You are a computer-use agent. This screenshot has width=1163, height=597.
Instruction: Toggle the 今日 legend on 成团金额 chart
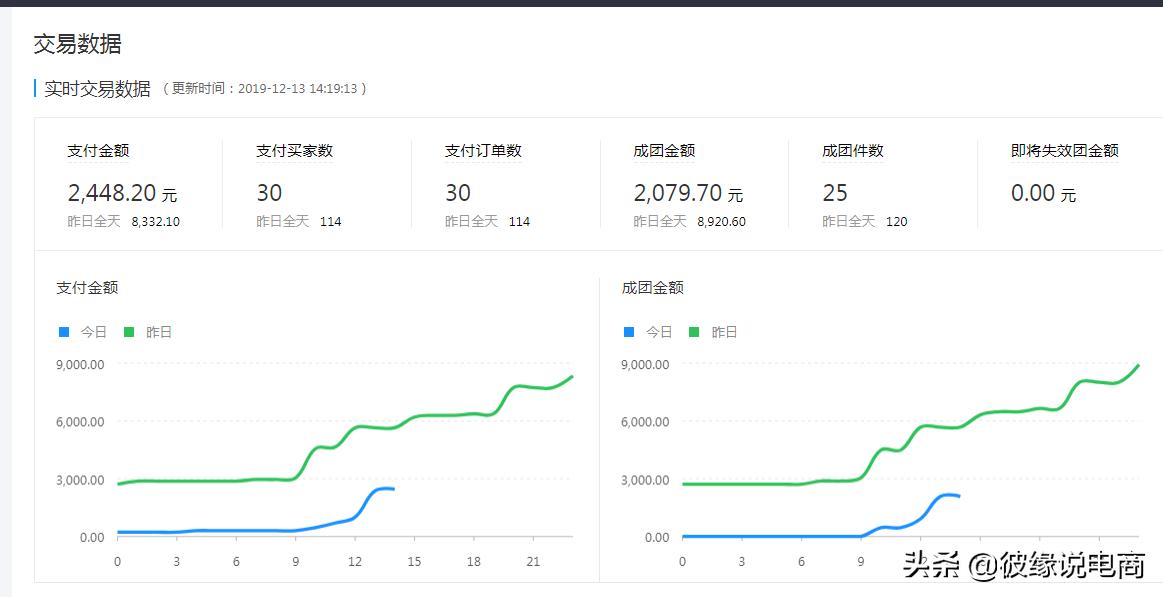[x=646, y=331]
